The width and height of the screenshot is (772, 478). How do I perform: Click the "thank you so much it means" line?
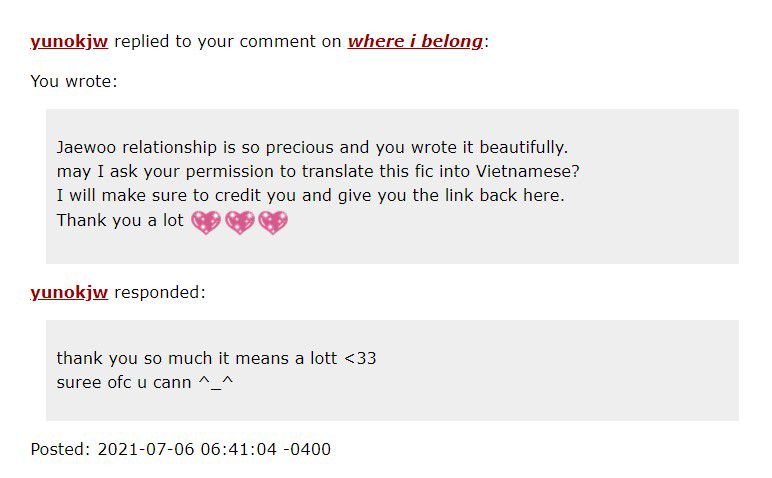pos(216,358)
